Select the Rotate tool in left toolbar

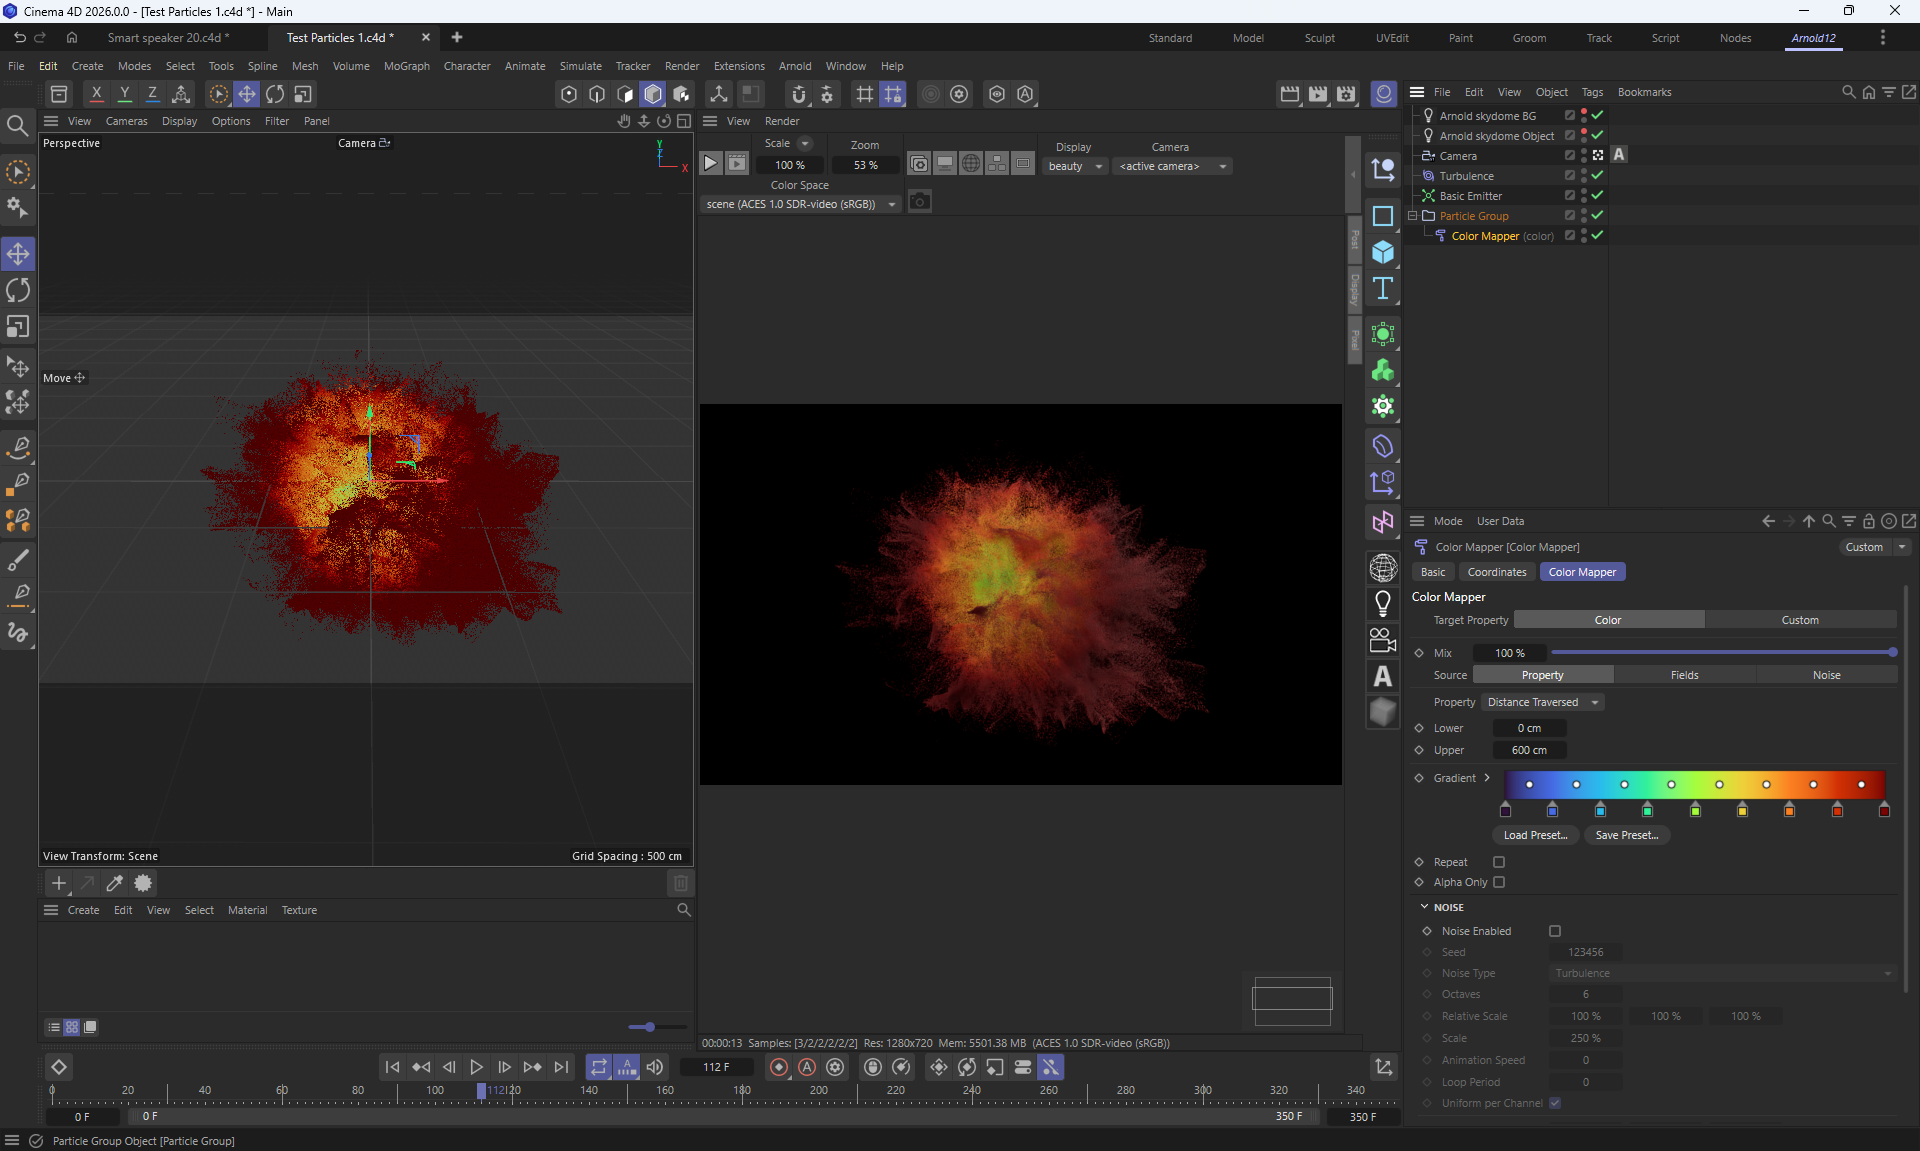[x=18, y=291]
